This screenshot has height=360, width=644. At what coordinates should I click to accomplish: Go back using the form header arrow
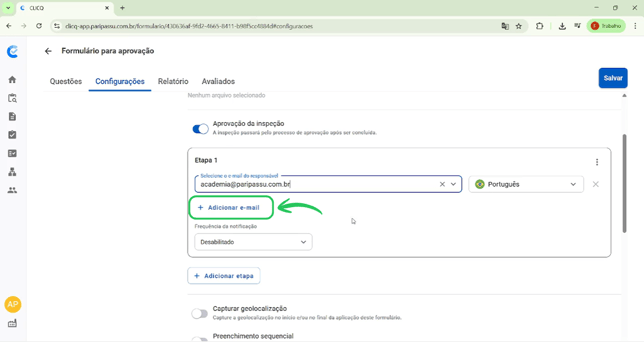pyautogui.click(x=48, y=51)
